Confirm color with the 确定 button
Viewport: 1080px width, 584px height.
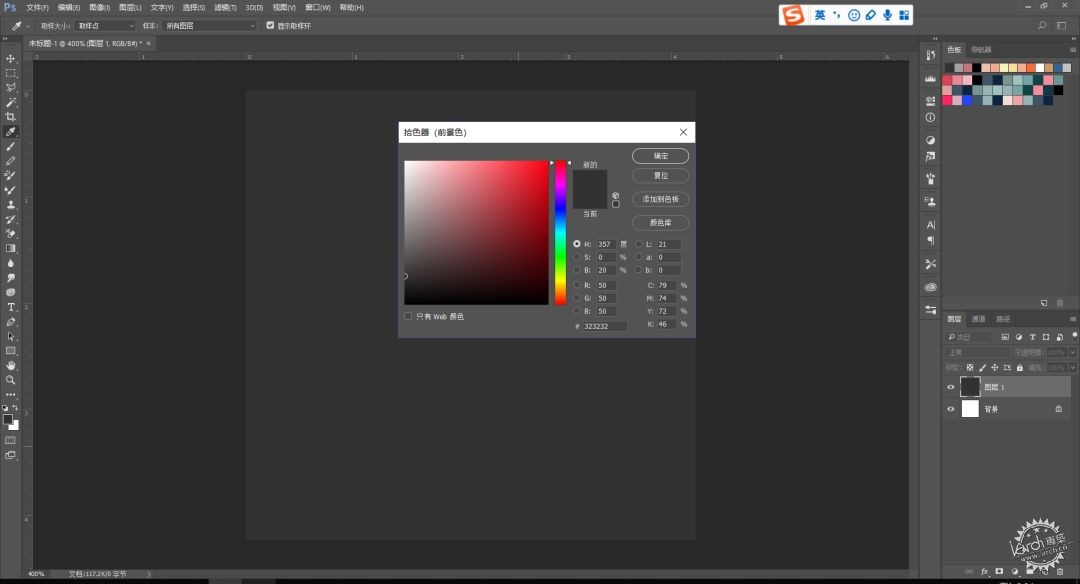point(660,156)
